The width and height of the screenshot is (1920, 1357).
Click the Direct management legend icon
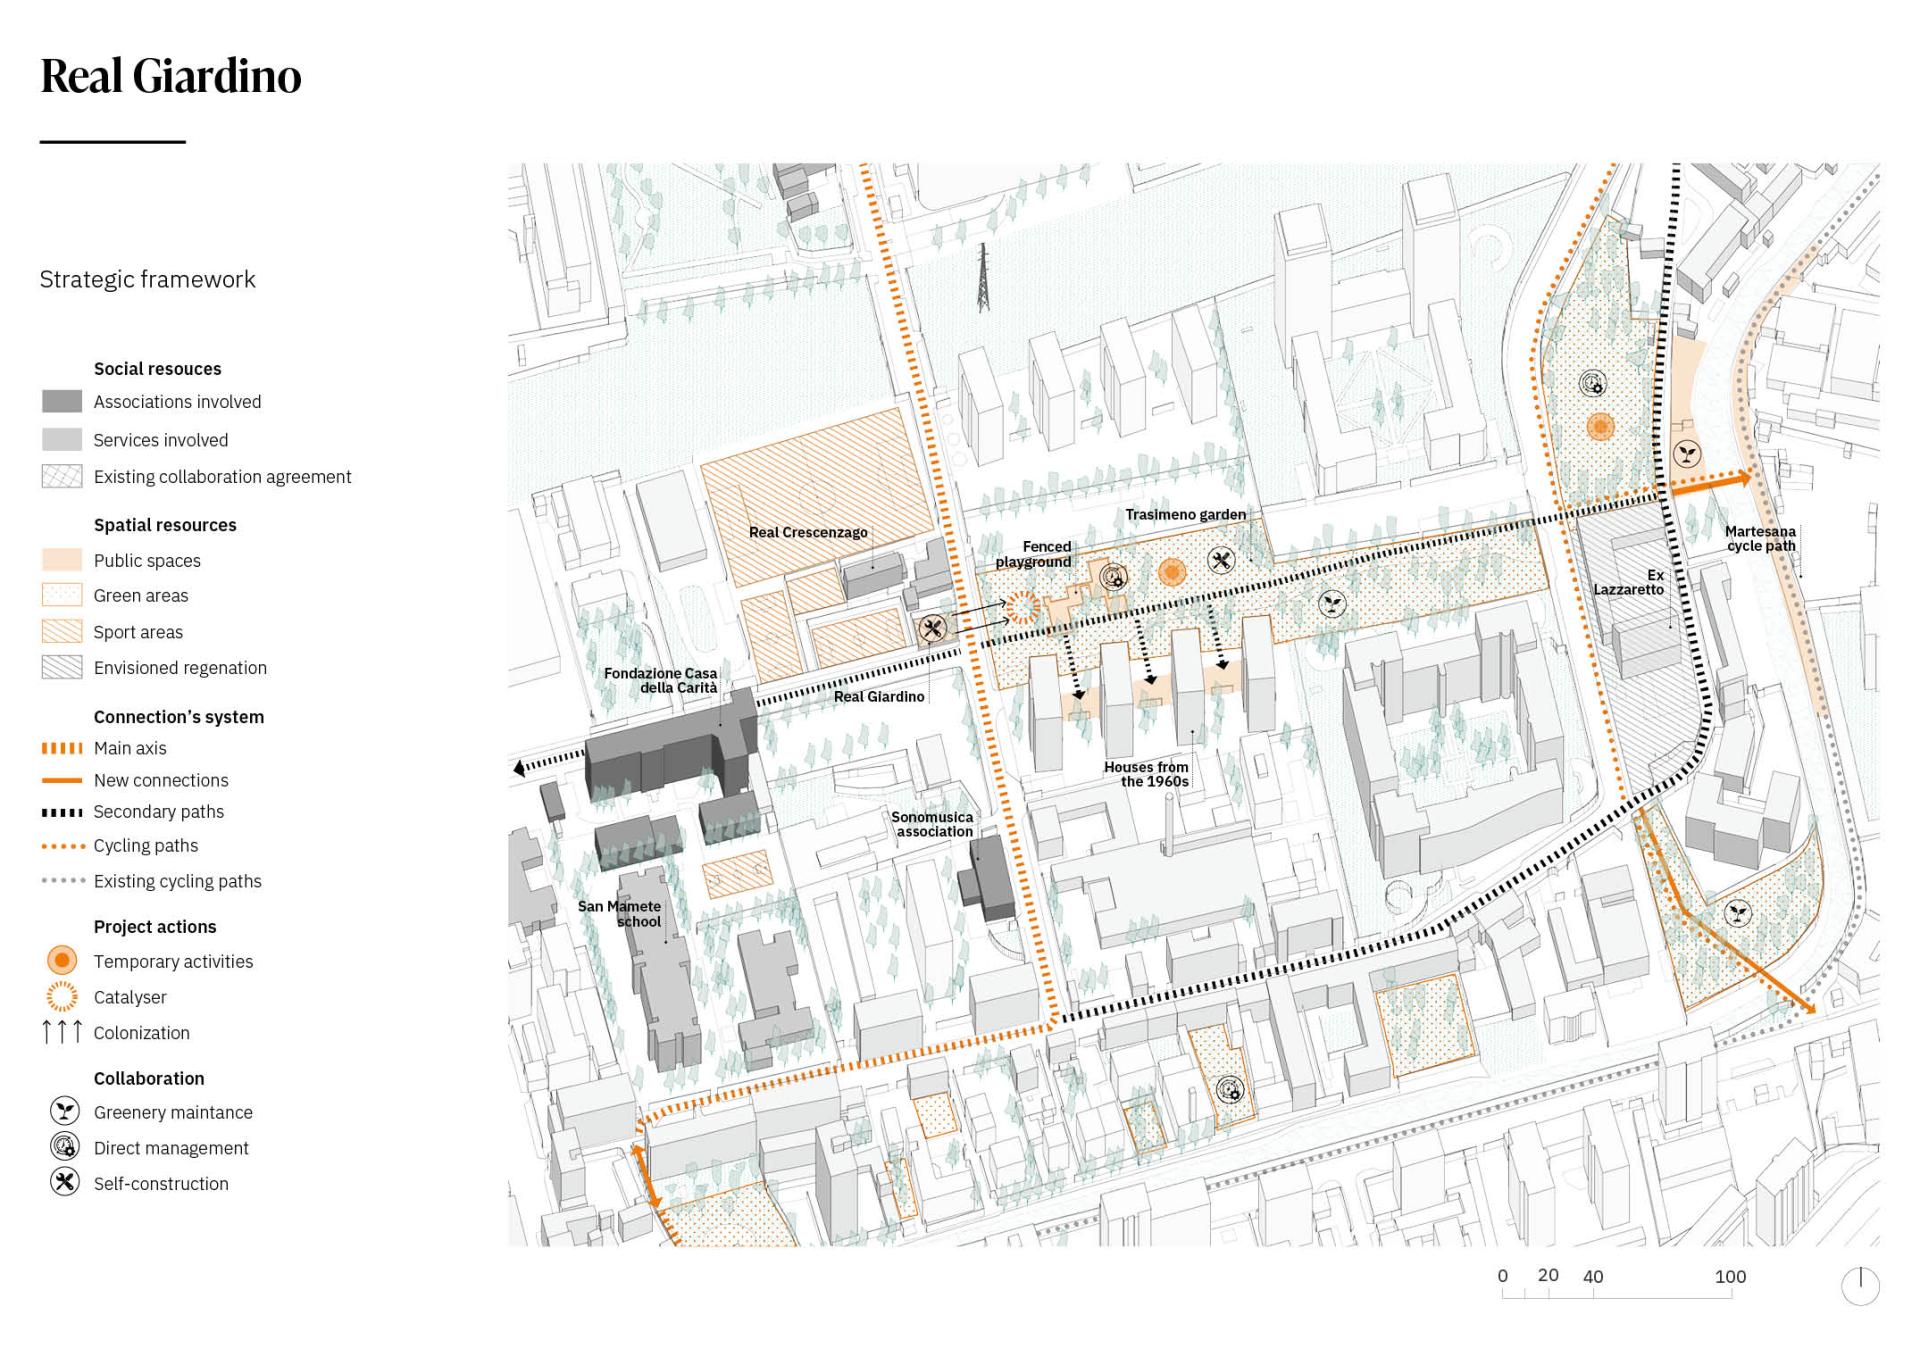(64, 1146)
